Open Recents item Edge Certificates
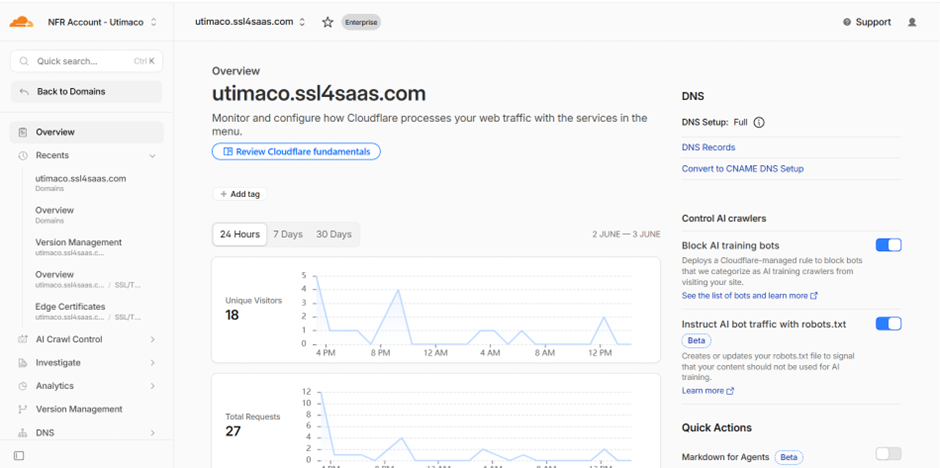 (88, 311)
